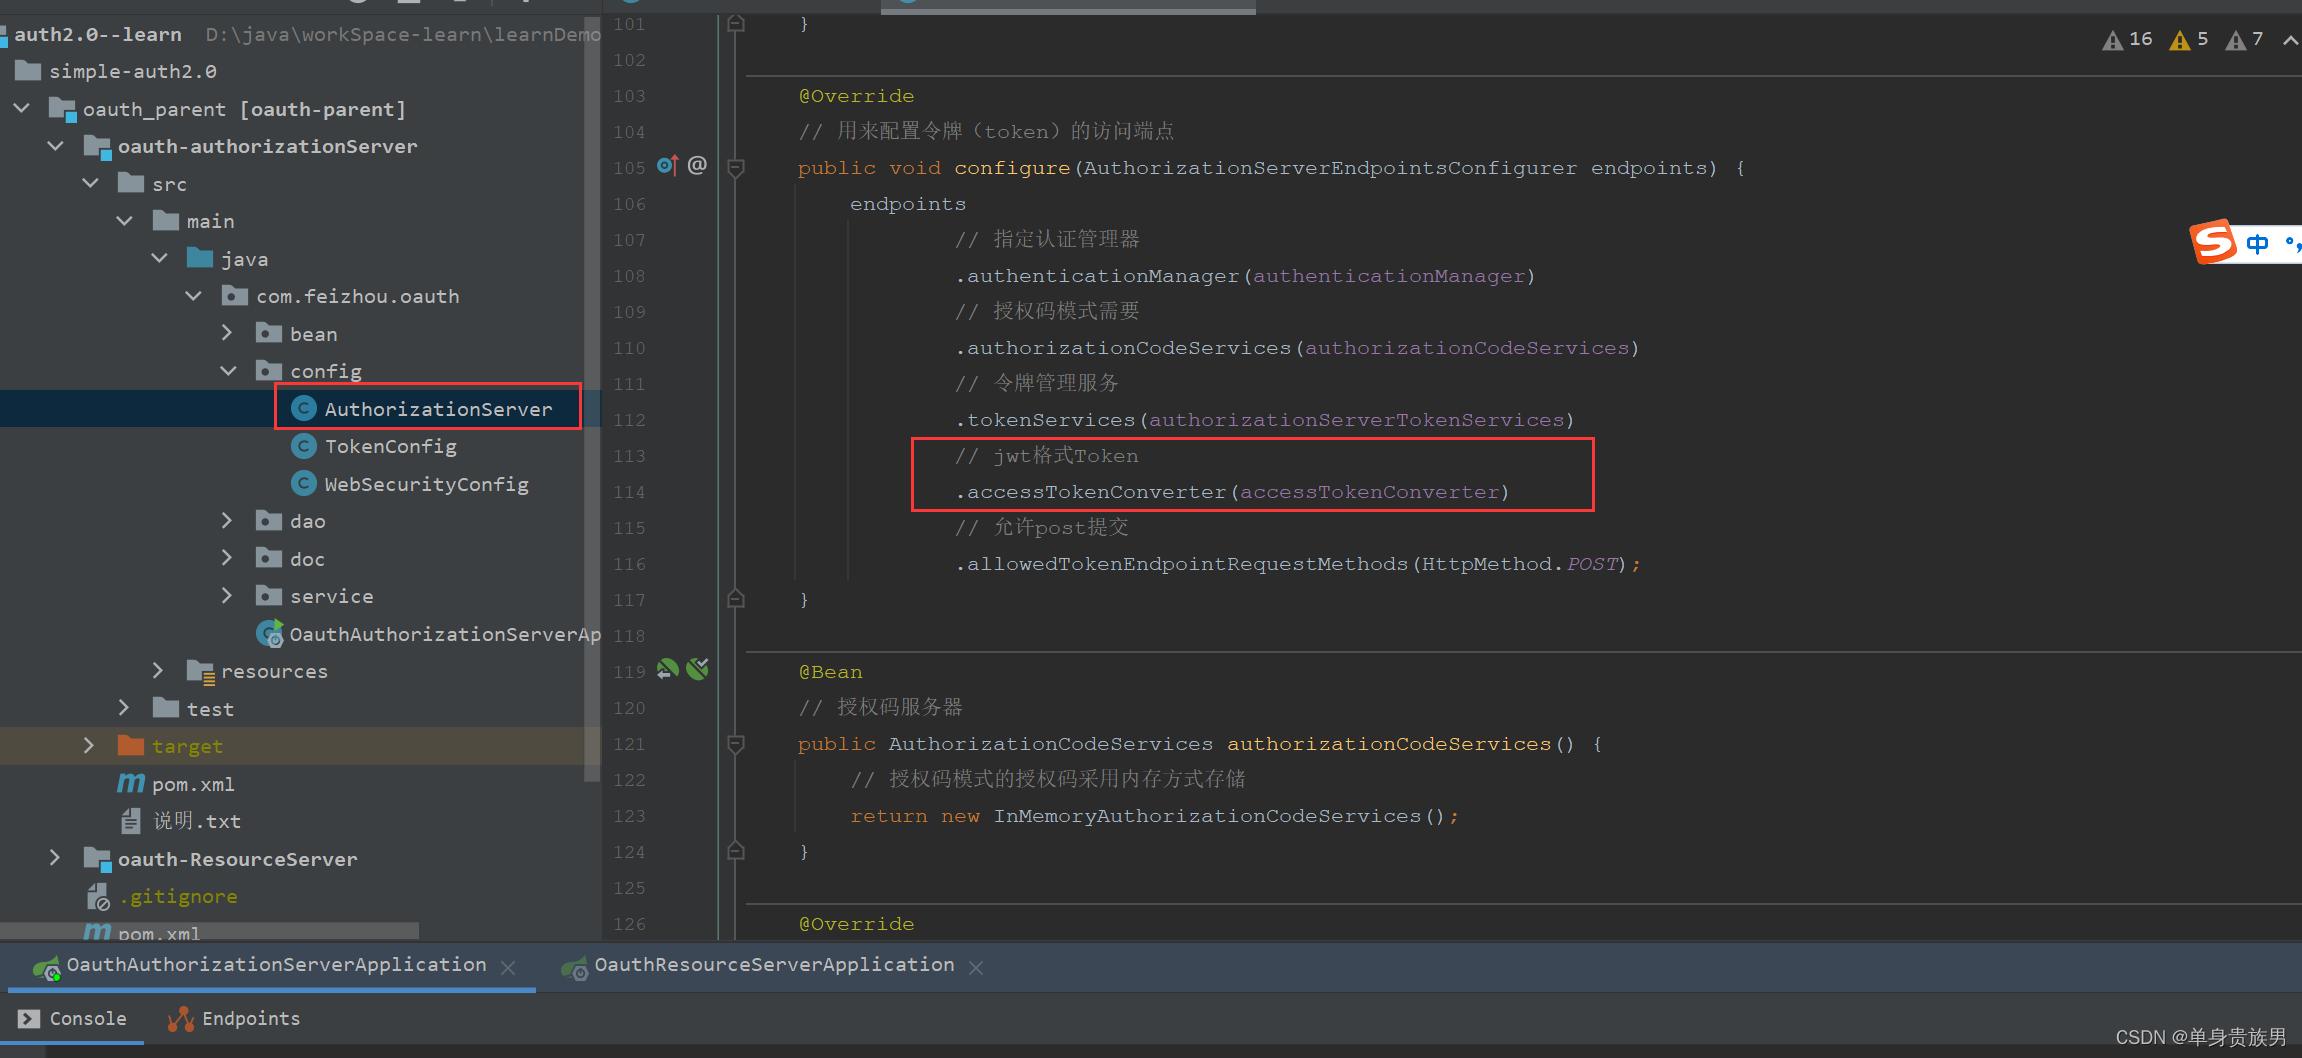This screenshot has width=2302, height=1058.
Task: Click the yellow warning count 5 indicator
Action: click(2188, 40)
